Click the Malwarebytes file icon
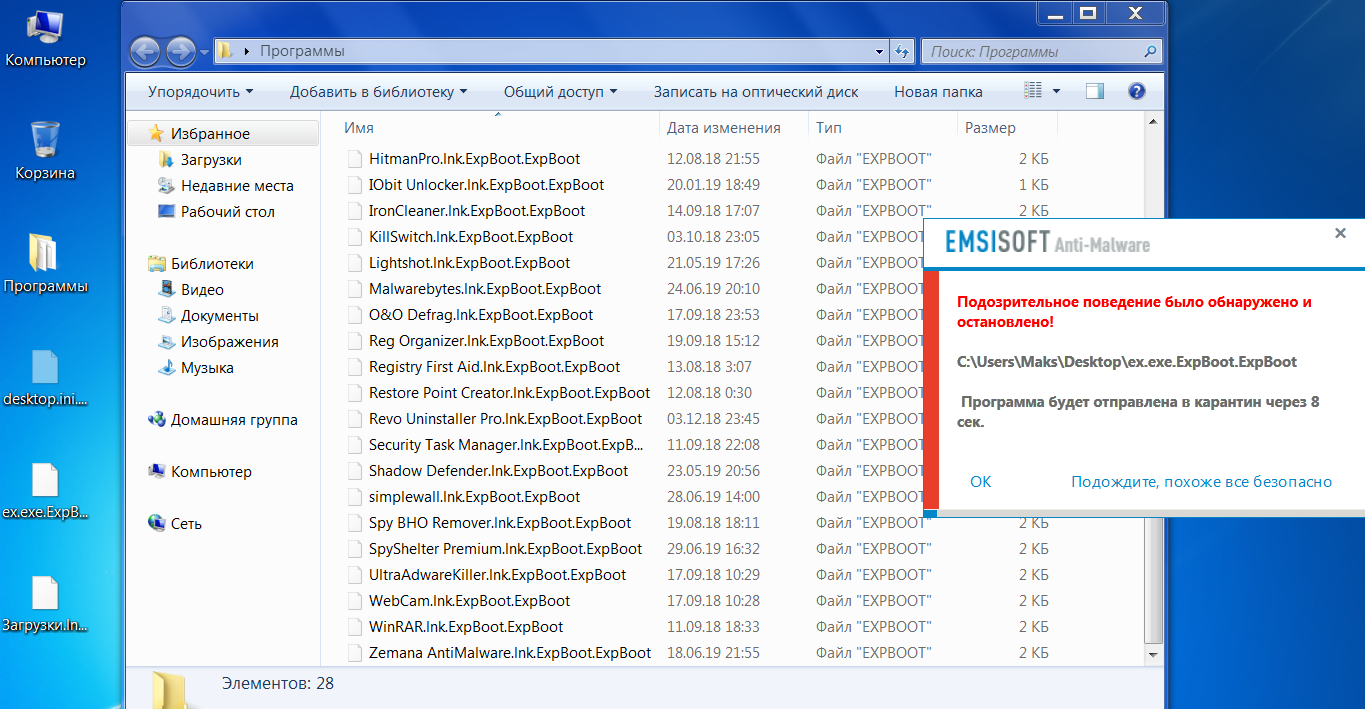This screenshot has height=709, width=1365. [x=354, y=289]
